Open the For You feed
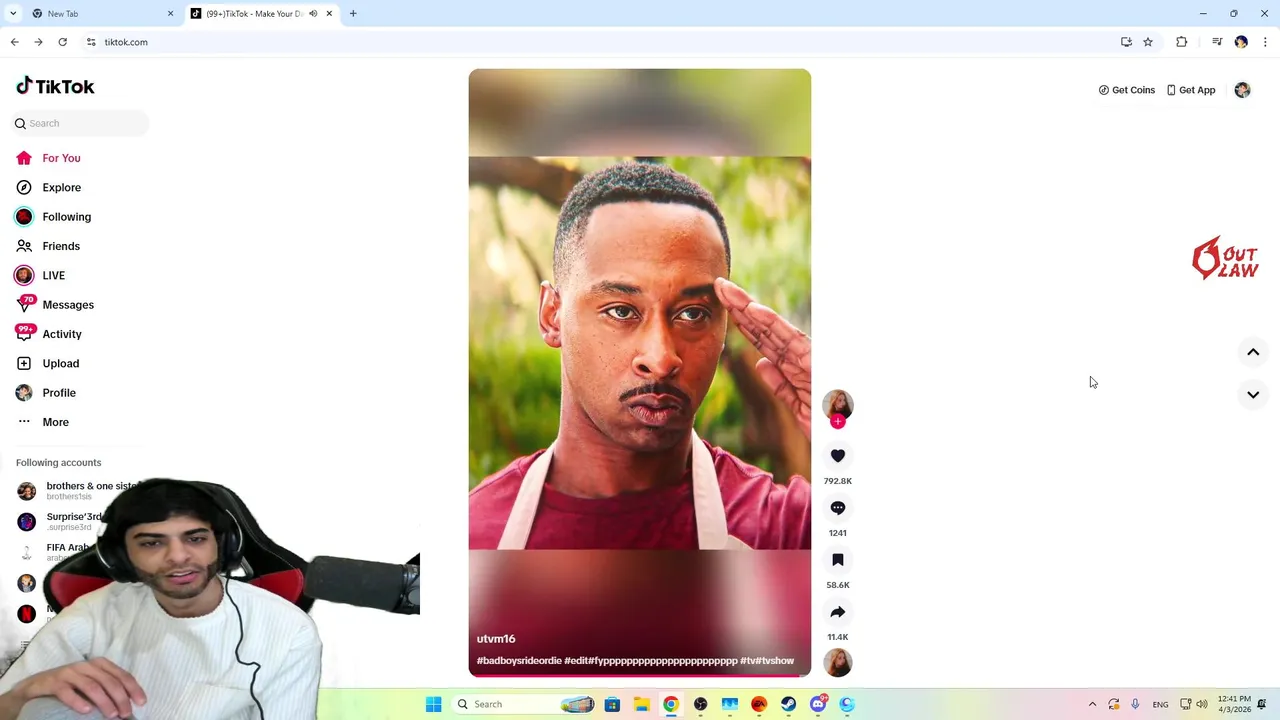Screen dimensions: 1280x720 tap(48, 158)
